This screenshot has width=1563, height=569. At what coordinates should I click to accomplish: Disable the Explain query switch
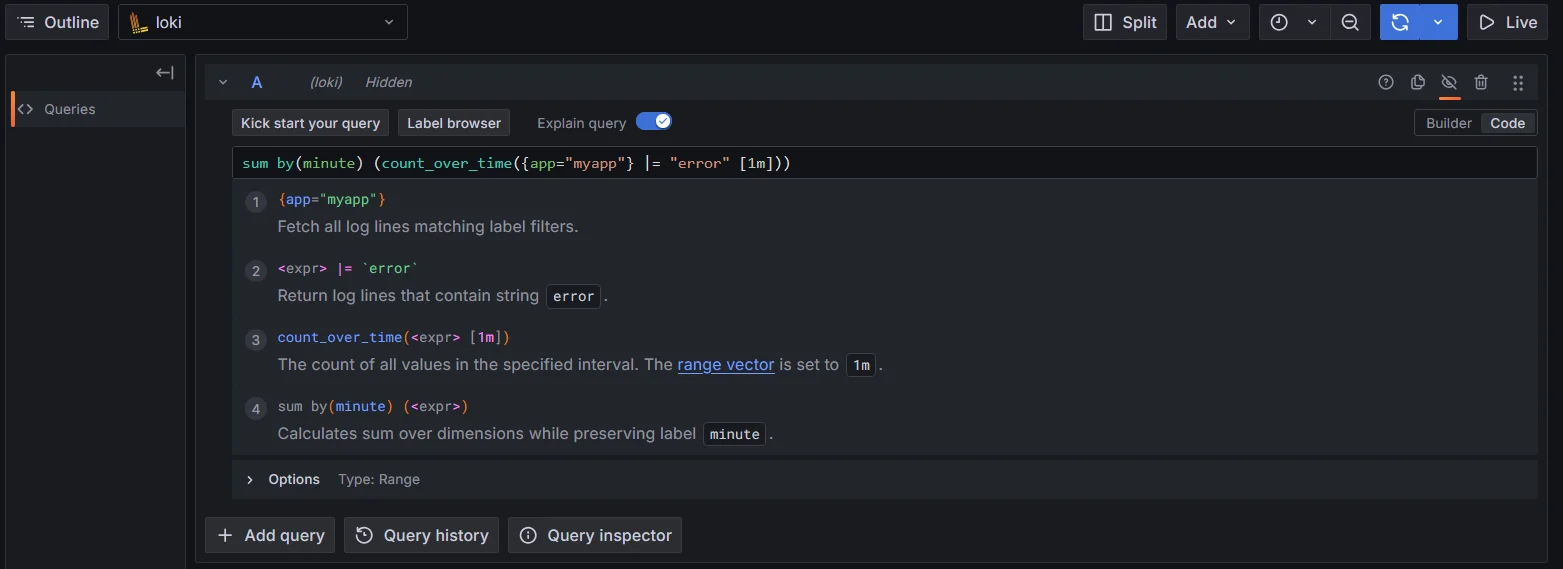(x=654, y=122)
